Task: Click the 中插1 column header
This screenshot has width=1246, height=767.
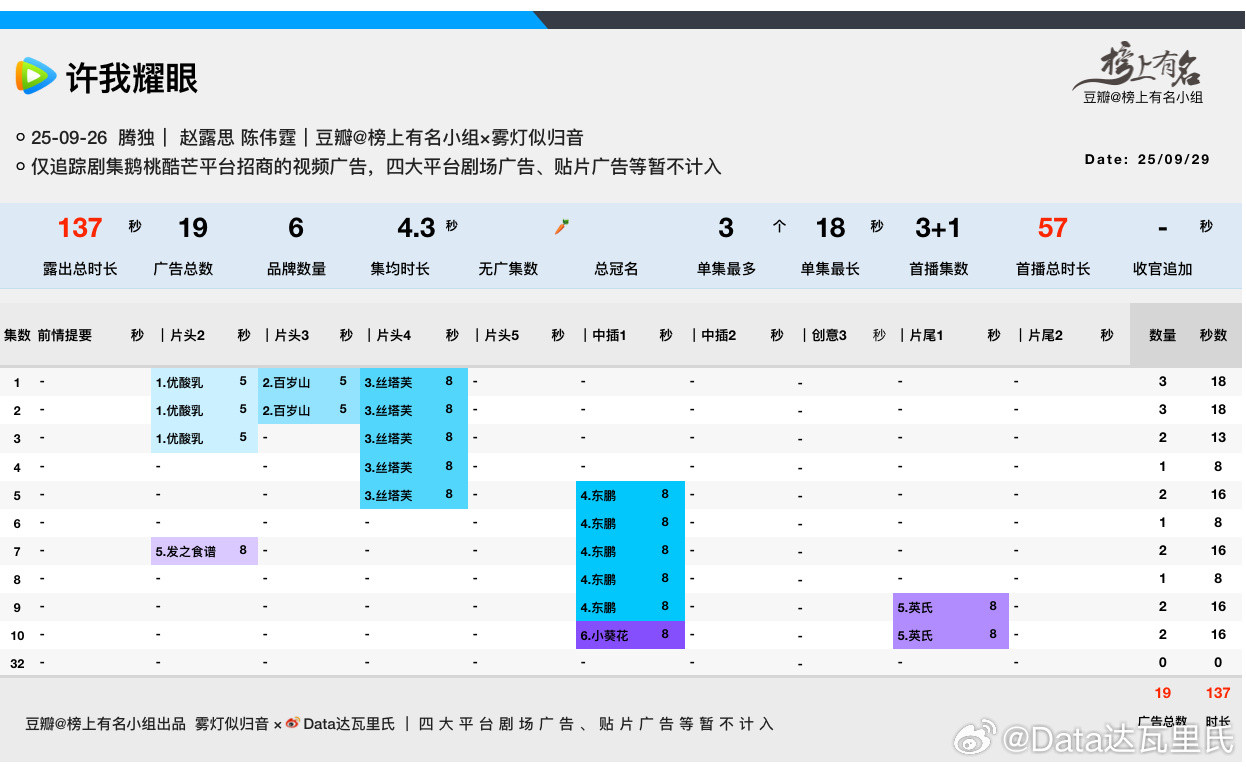Action: pos(609,335)
